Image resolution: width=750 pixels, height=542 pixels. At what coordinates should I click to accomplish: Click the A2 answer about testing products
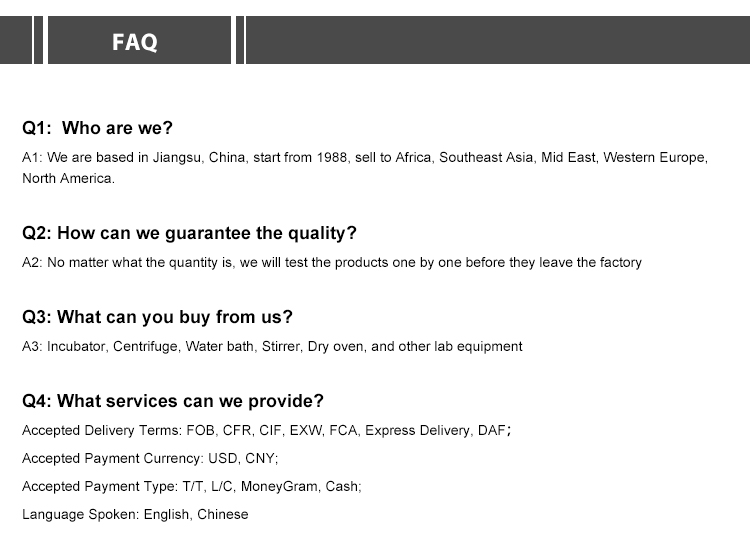coord(332,263)
